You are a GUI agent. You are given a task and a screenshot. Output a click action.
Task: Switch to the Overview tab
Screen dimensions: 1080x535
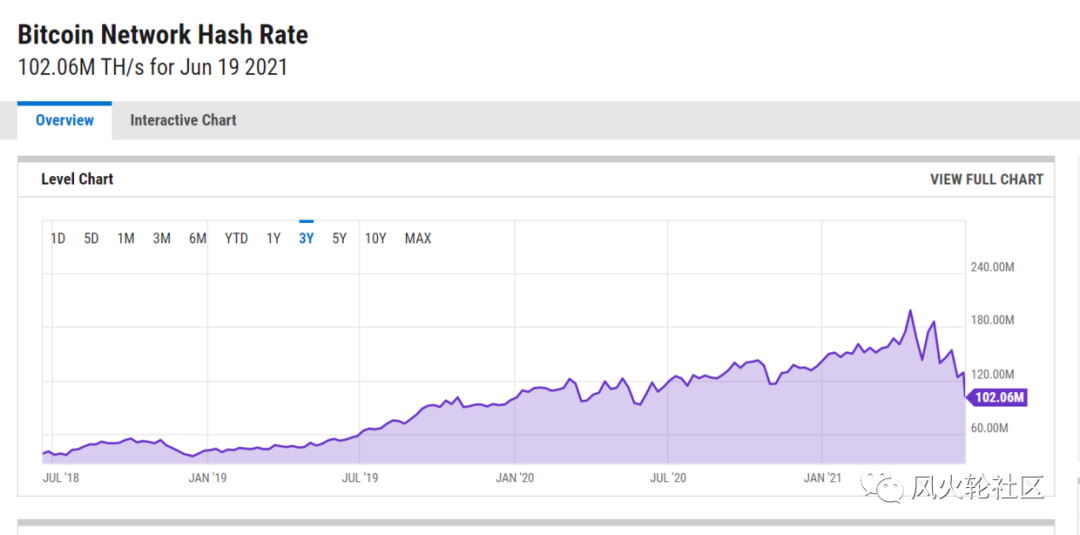65,120
